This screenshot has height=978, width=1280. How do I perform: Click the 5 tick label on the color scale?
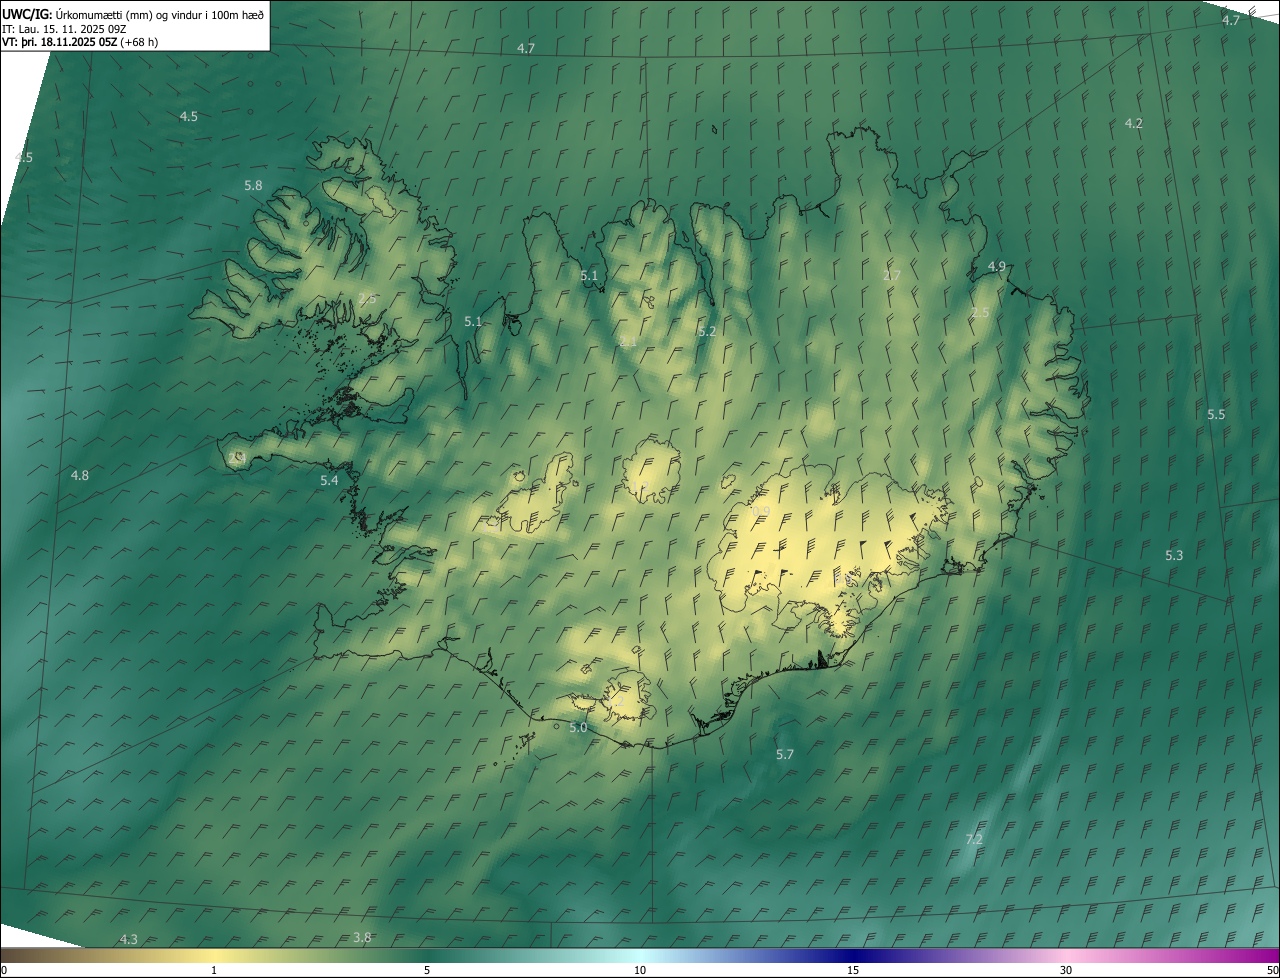[x=427, y=971]
